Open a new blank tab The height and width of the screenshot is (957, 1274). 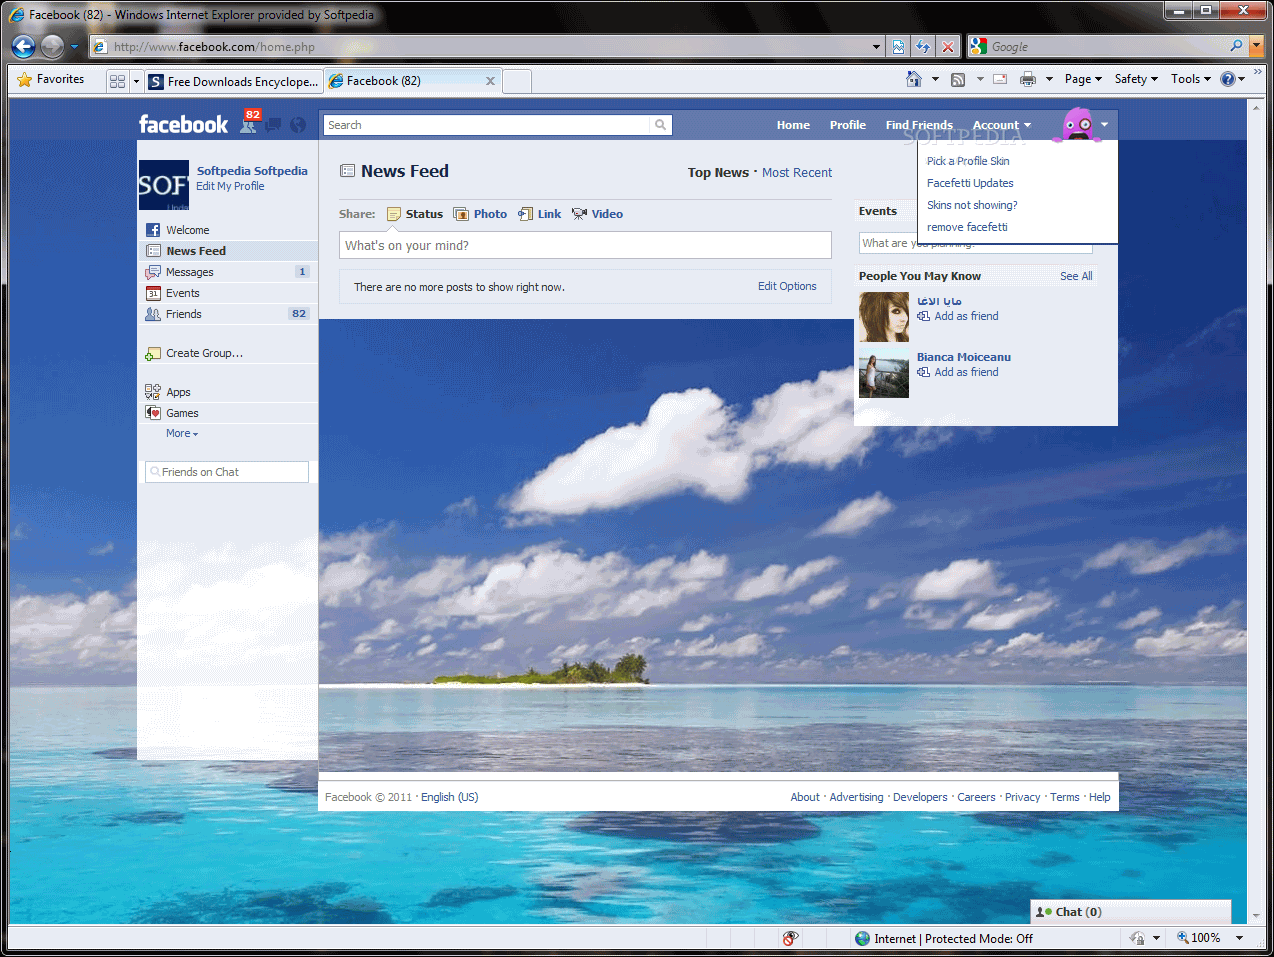517,81
